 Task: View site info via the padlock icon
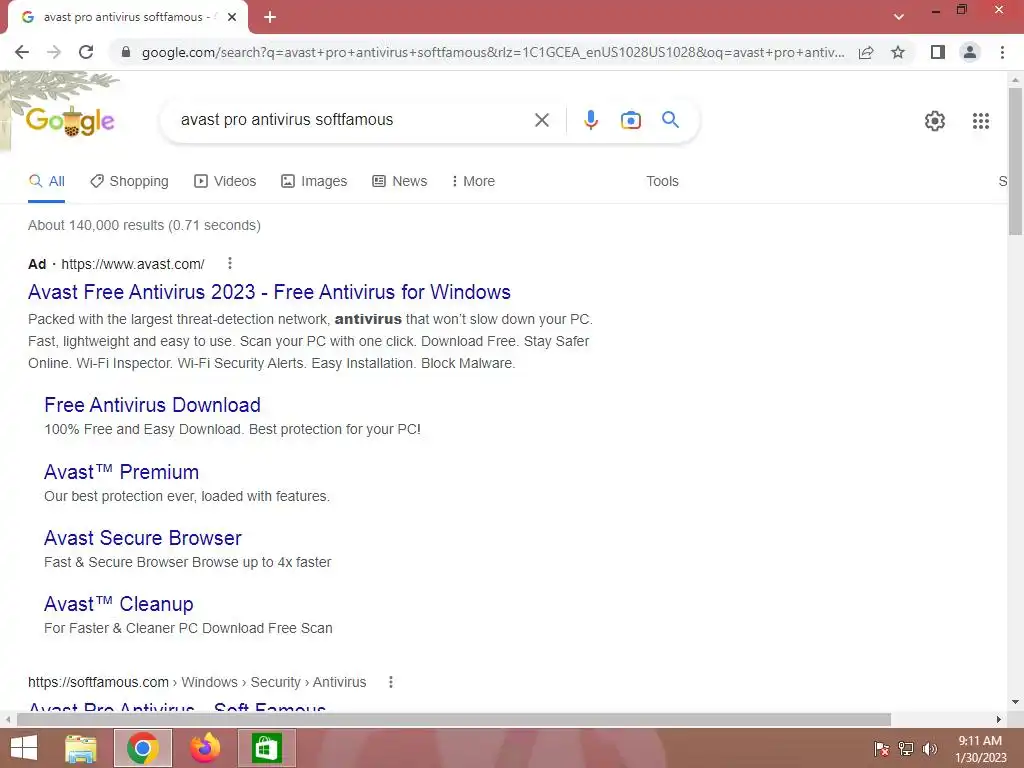(x=126, y=52)
